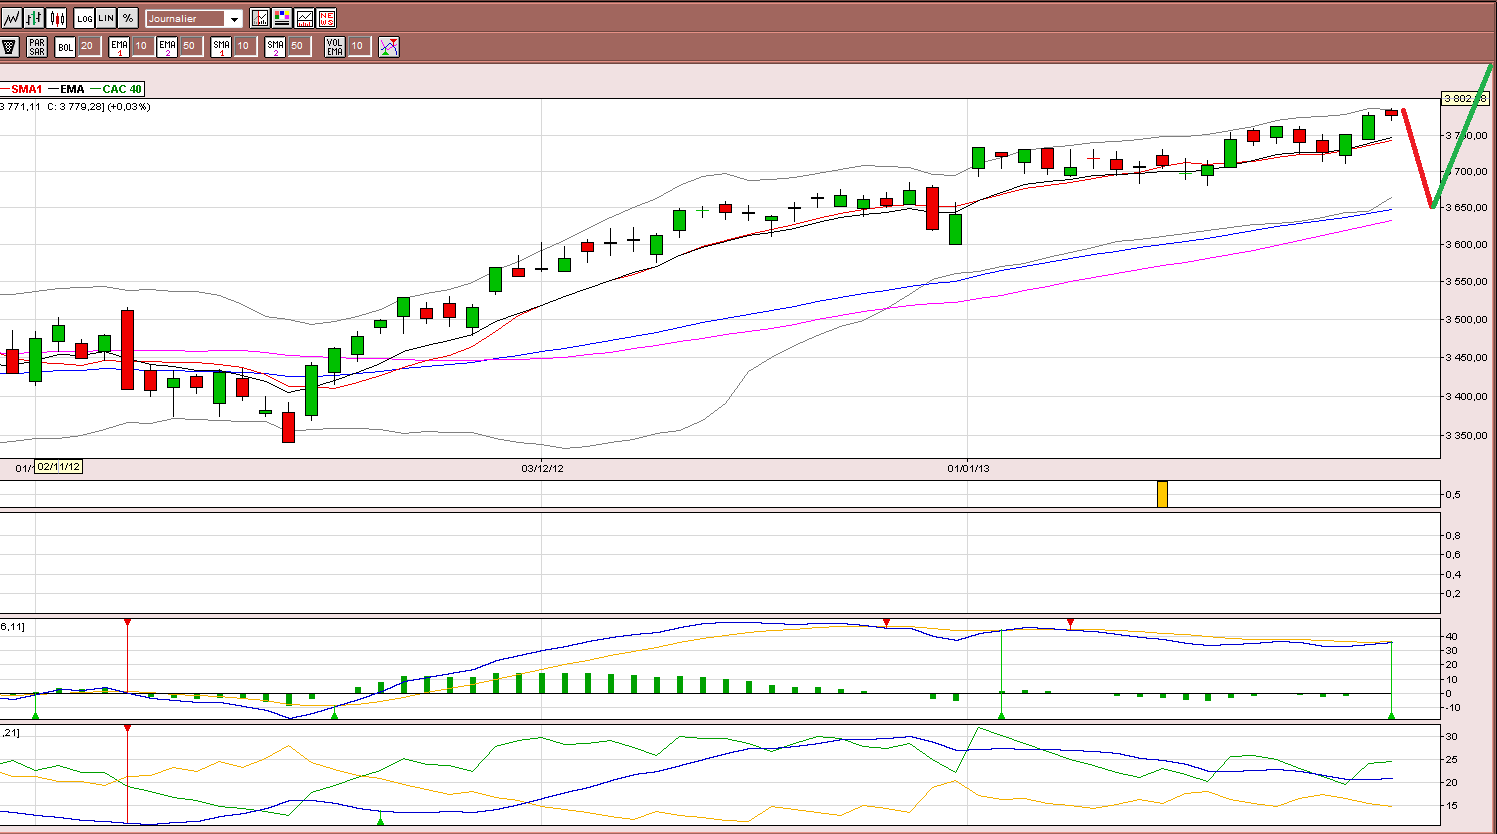Click the 01/01/13 date axis label

[x=968, y=468]
